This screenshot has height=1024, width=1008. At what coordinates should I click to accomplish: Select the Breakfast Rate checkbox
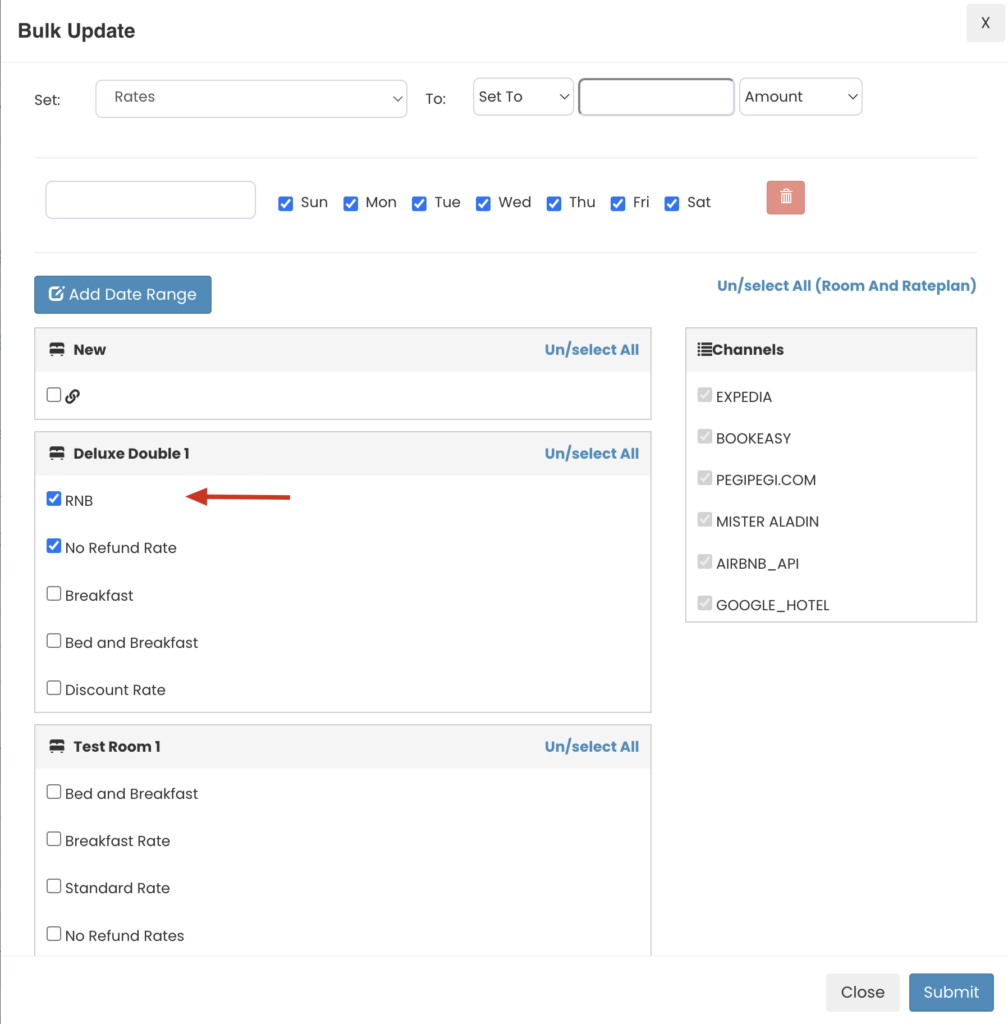coord(54,839)
